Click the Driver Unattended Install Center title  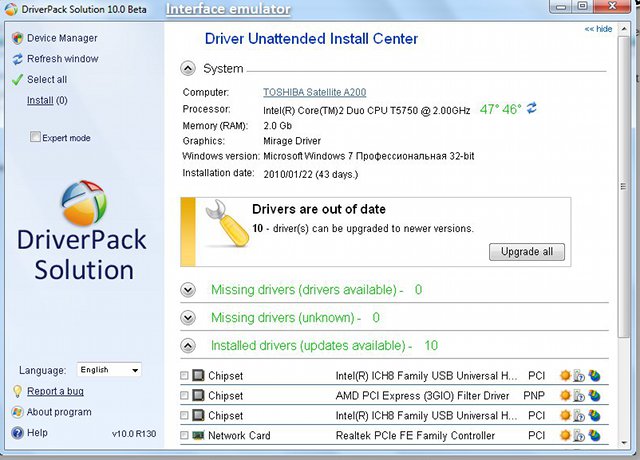click(311, 39)
